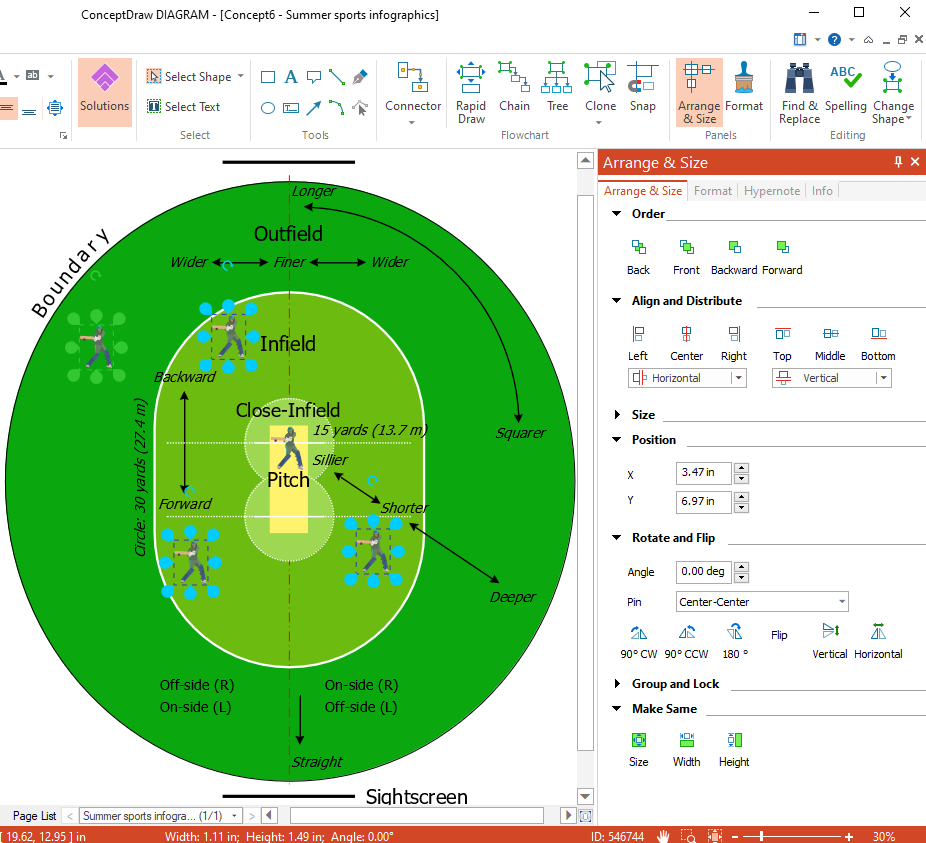Open the Change Shape menu
Image resolution: width=926 pixels, height=843 pixels.
892,93
